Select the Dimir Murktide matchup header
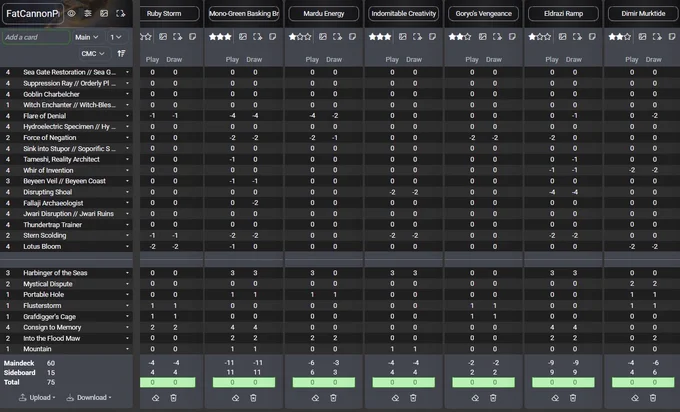The height and width of the screenshot is (412, 680). click(644, 13)
